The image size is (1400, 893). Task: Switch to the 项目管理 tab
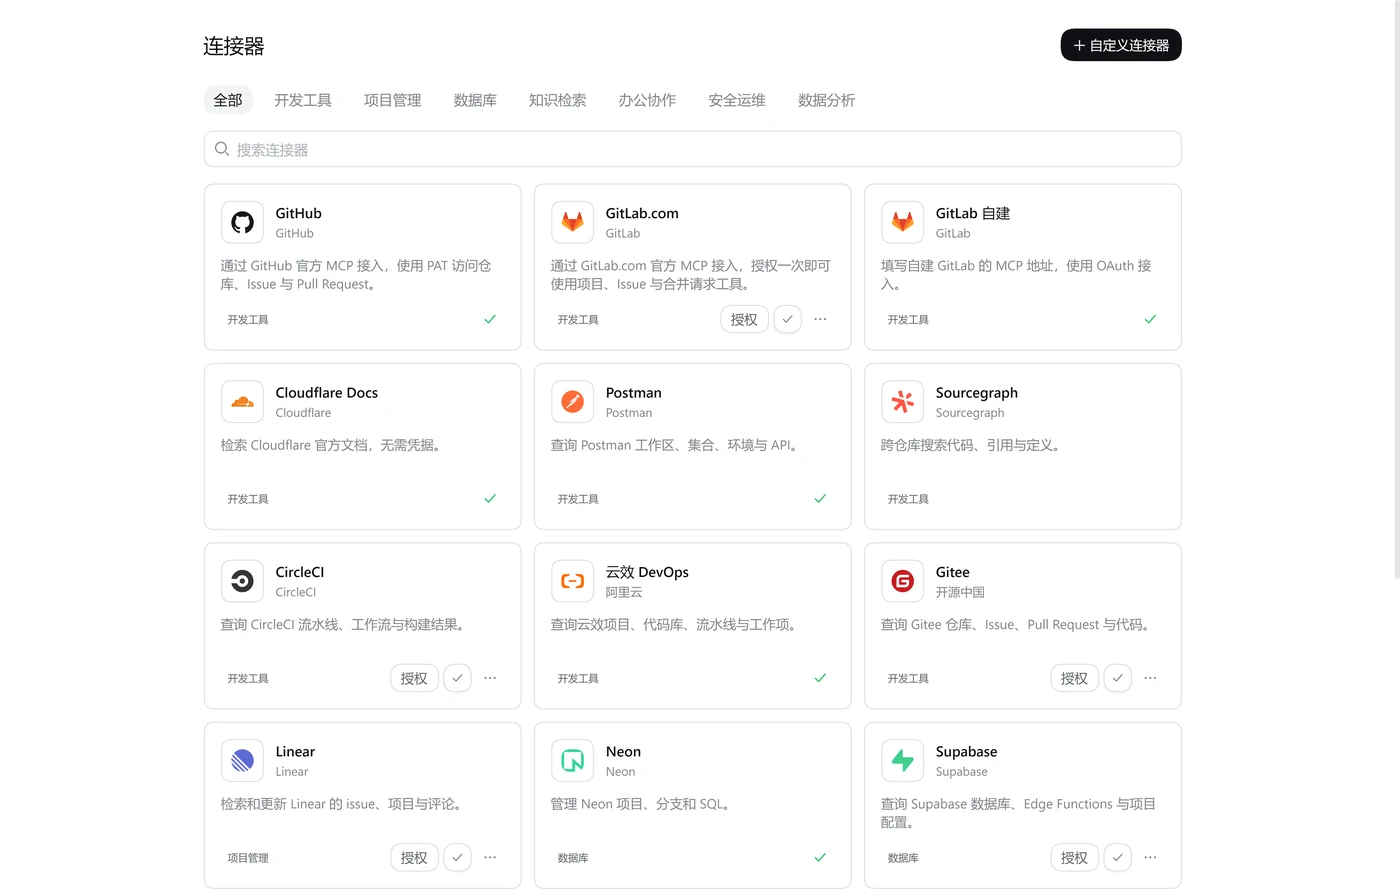(x=392, y=100)
